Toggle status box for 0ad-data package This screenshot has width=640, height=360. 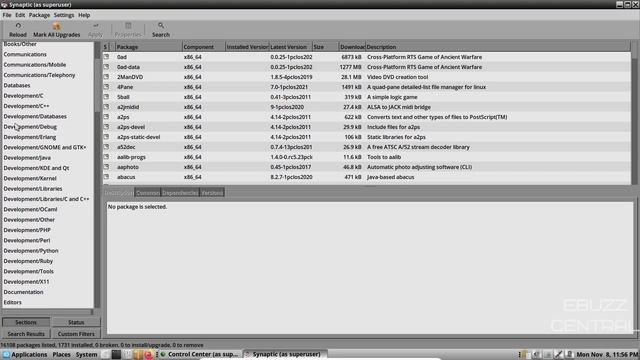click(107, 67)
